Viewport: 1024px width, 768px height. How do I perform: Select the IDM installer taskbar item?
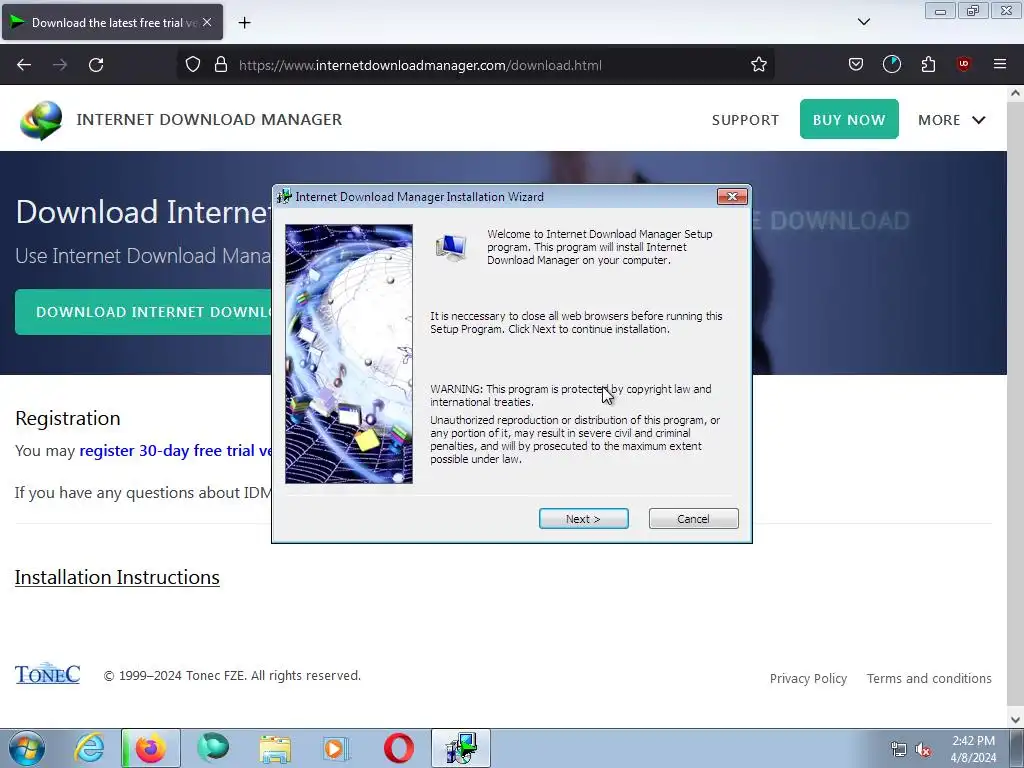(461, 748)
